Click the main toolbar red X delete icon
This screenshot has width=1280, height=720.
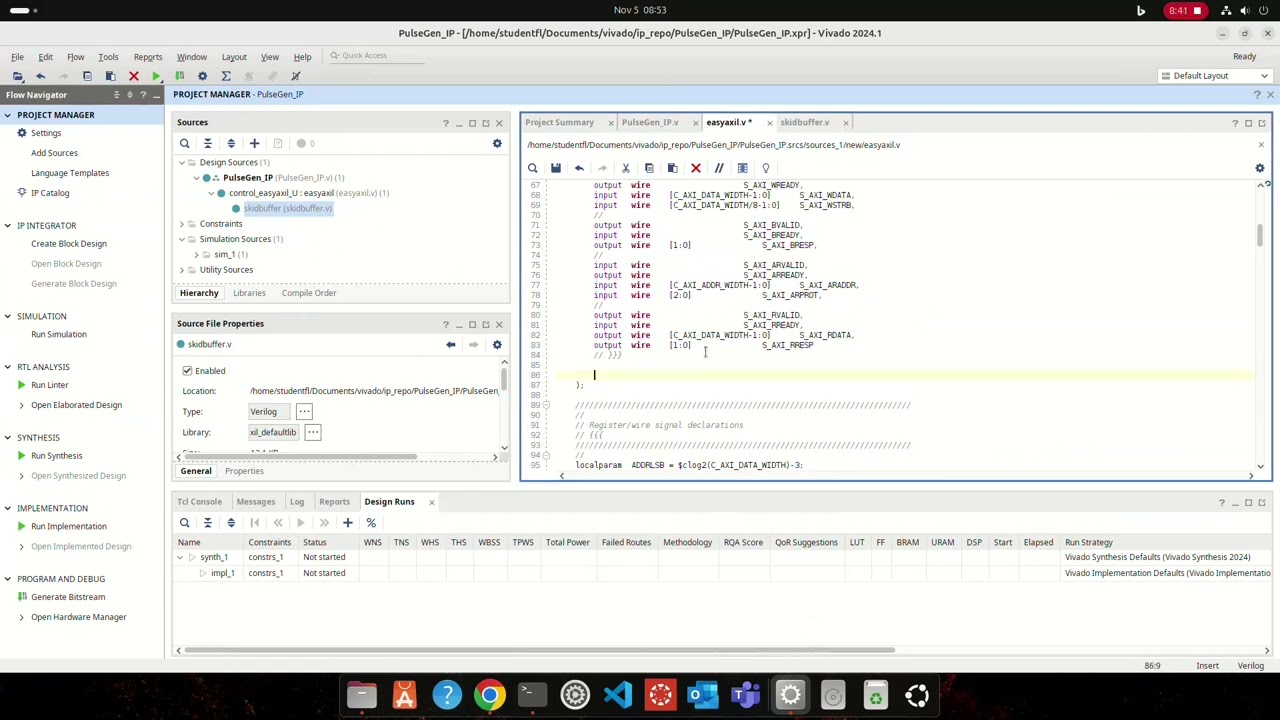click(133, 76)
